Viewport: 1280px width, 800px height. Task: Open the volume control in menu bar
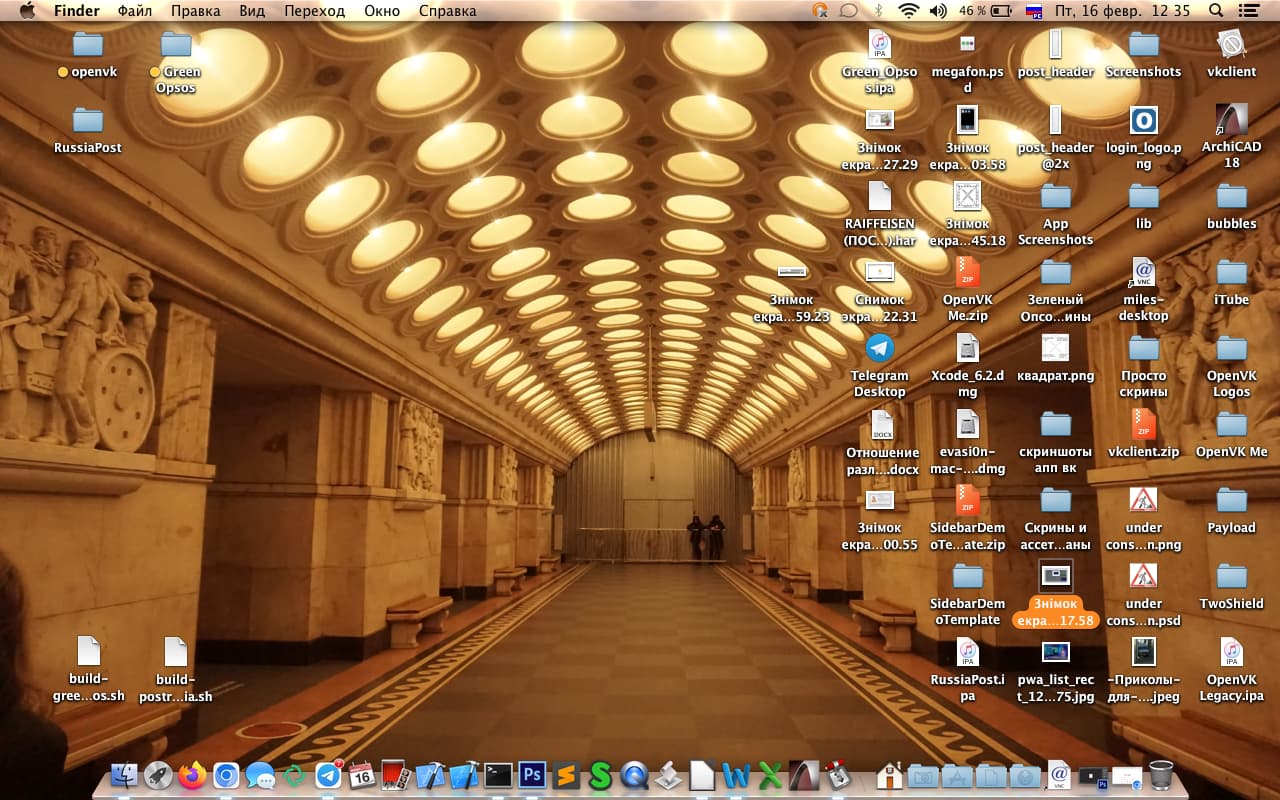click(937, 11)
